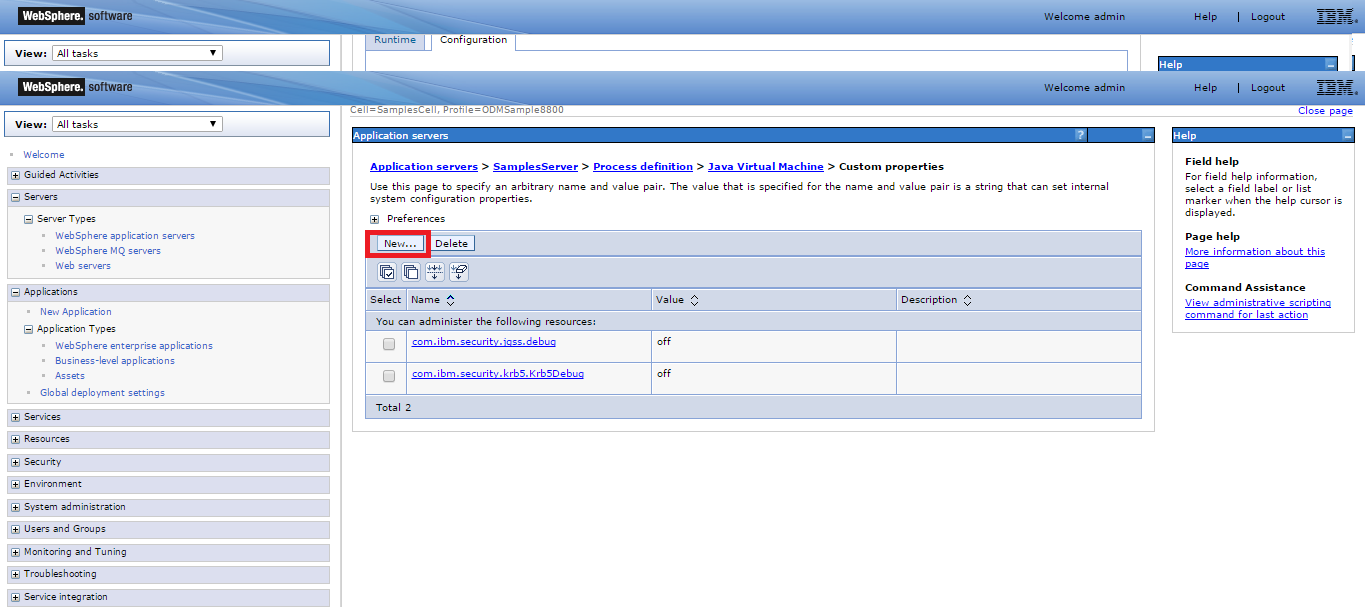
Task: Clear the filter value
Action: (459, 271)
